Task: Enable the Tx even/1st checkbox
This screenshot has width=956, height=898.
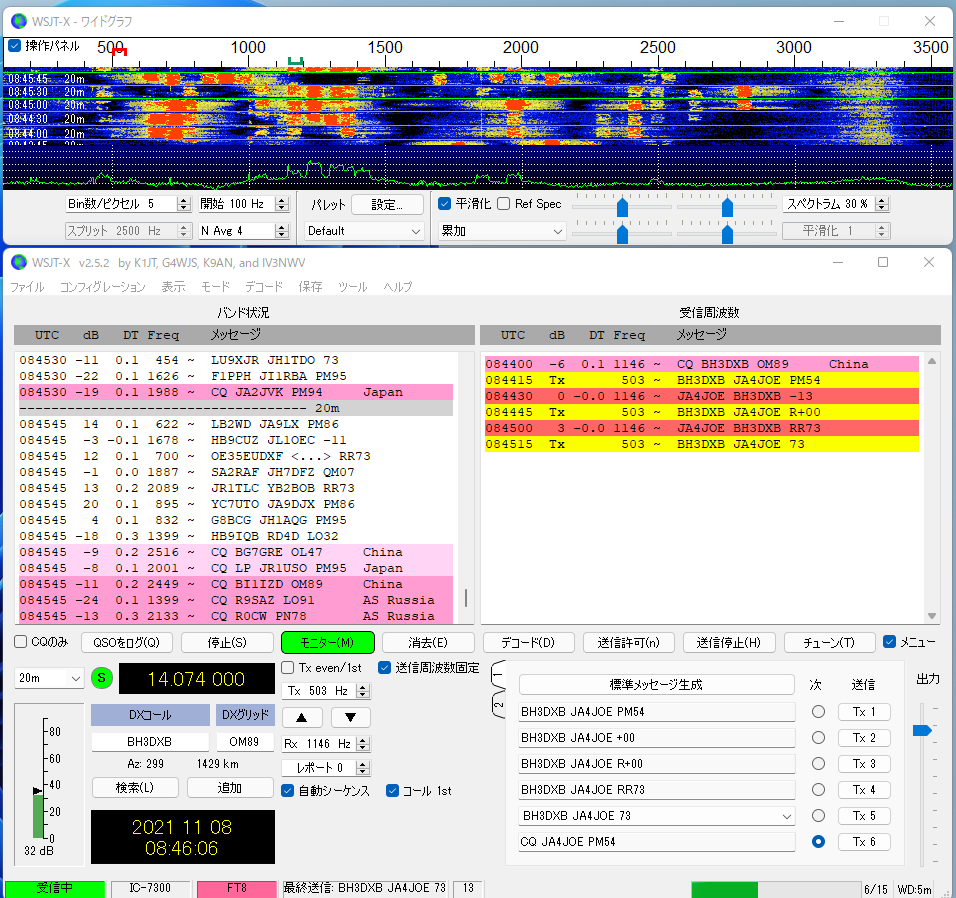Action: coord(288,667)
